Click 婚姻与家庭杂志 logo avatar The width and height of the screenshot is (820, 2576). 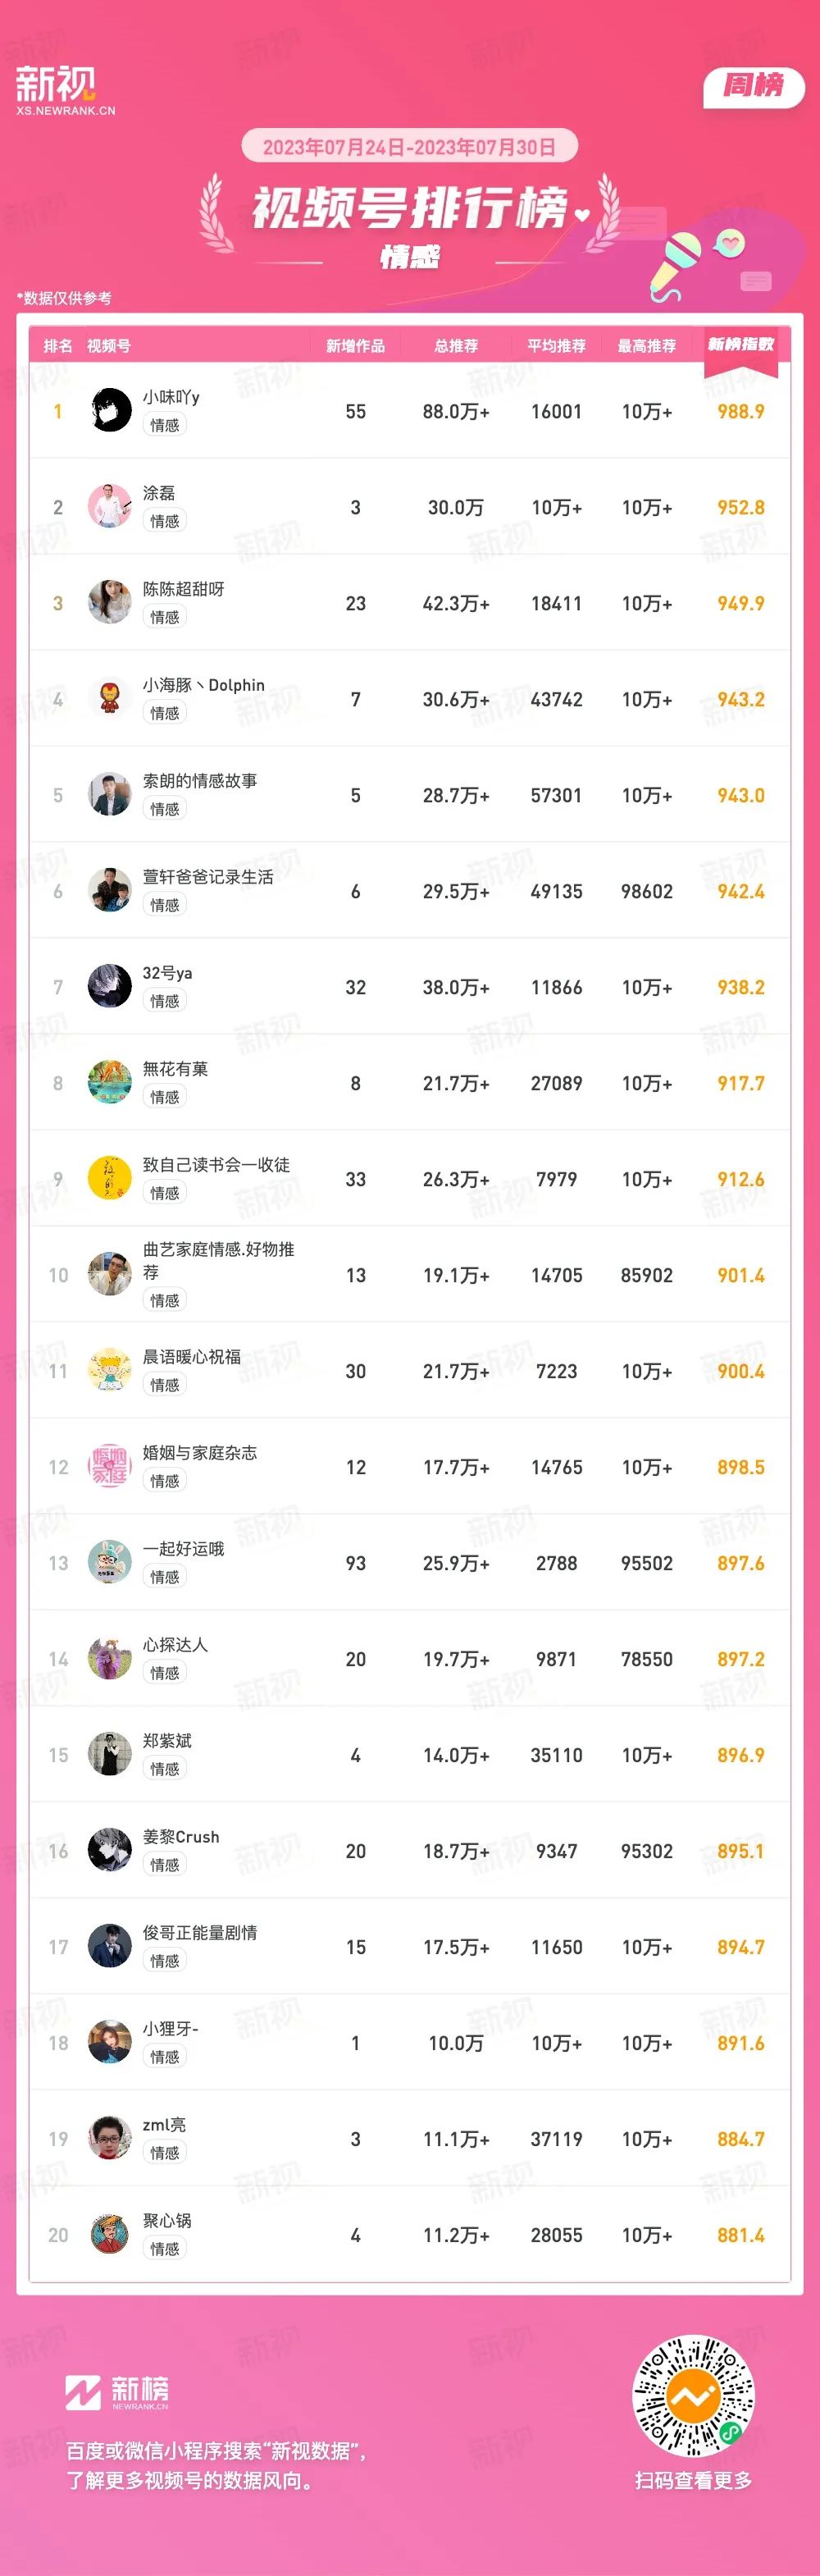pos(110,1466)
